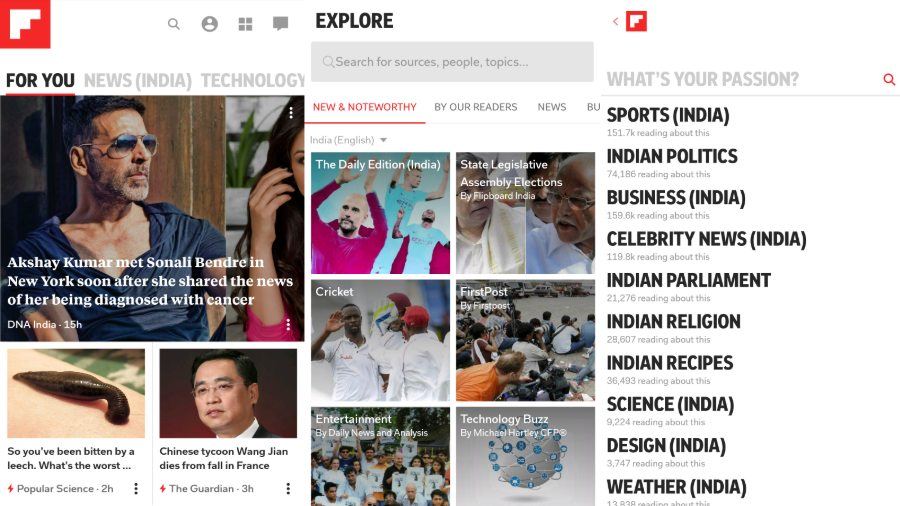Screen dimensions: 900x506
Task: Pick the Indian Recipes topic
Action: click(x=670, y=363)
